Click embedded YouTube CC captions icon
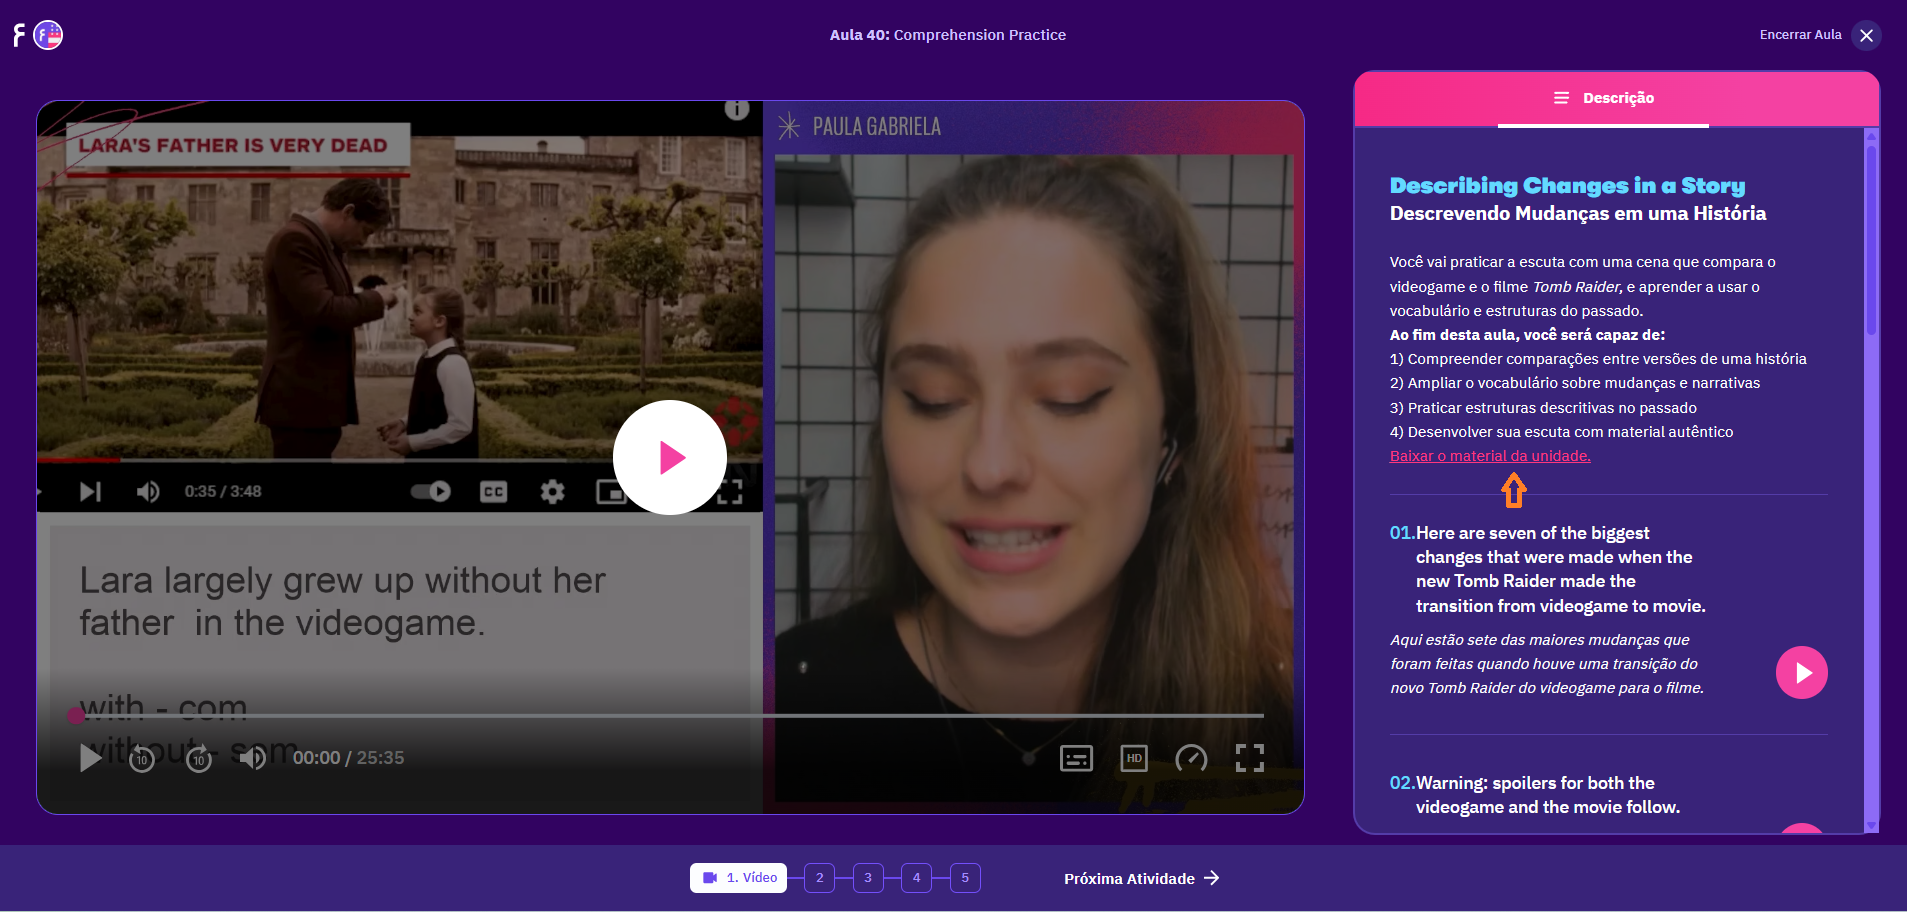Image resolution: width=1907 pixels, height=912 pixels. pos(493,491)
